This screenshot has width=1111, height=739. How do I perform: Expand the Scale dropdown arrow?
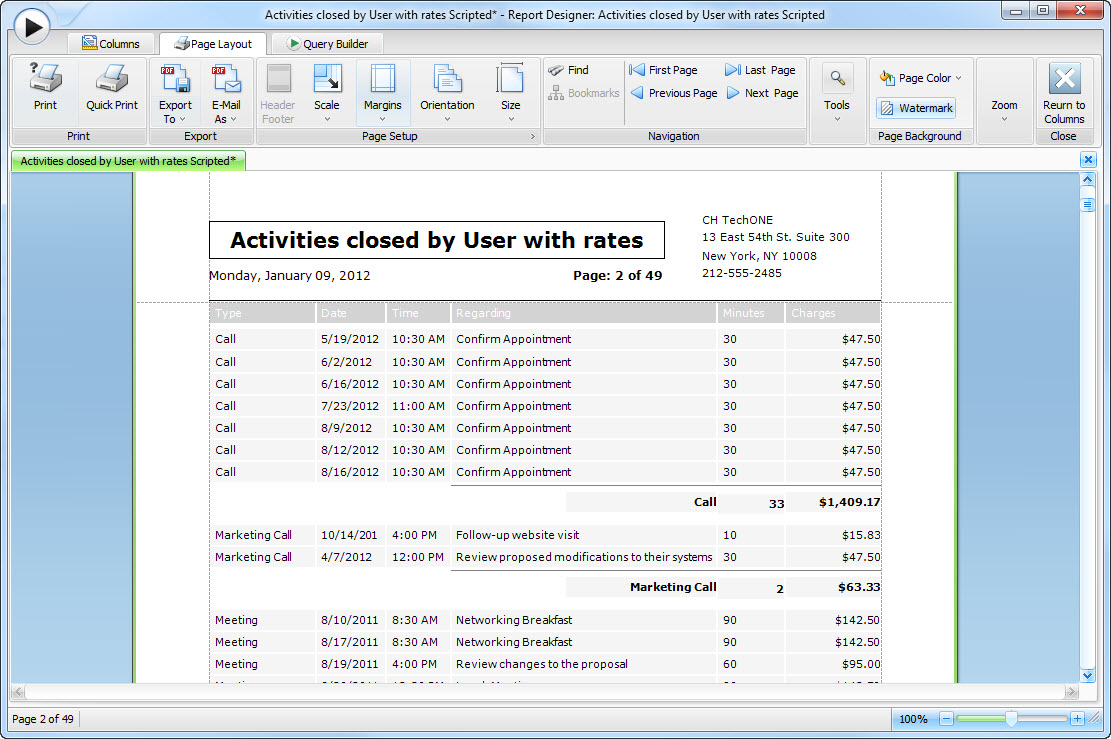pyautogui.click(x=327, y=120)
